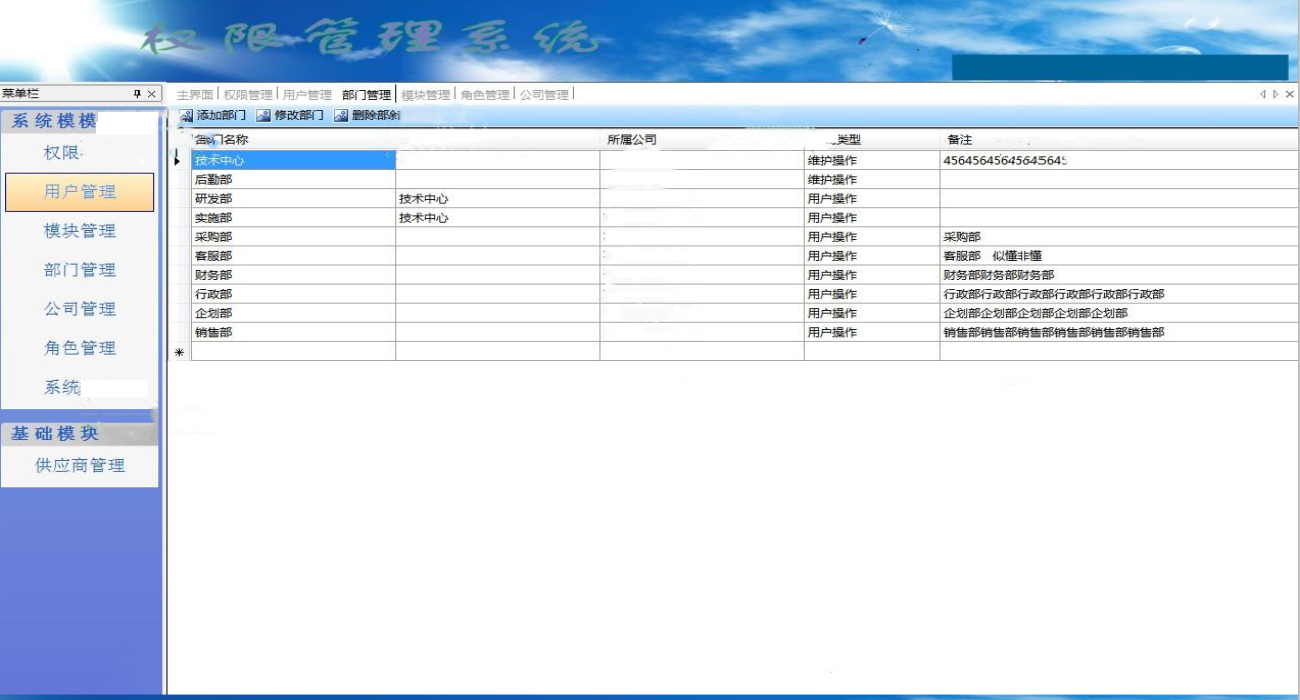1300x700 pixels.
Task: Select the 财务部 row name cell
Action: 293,275
